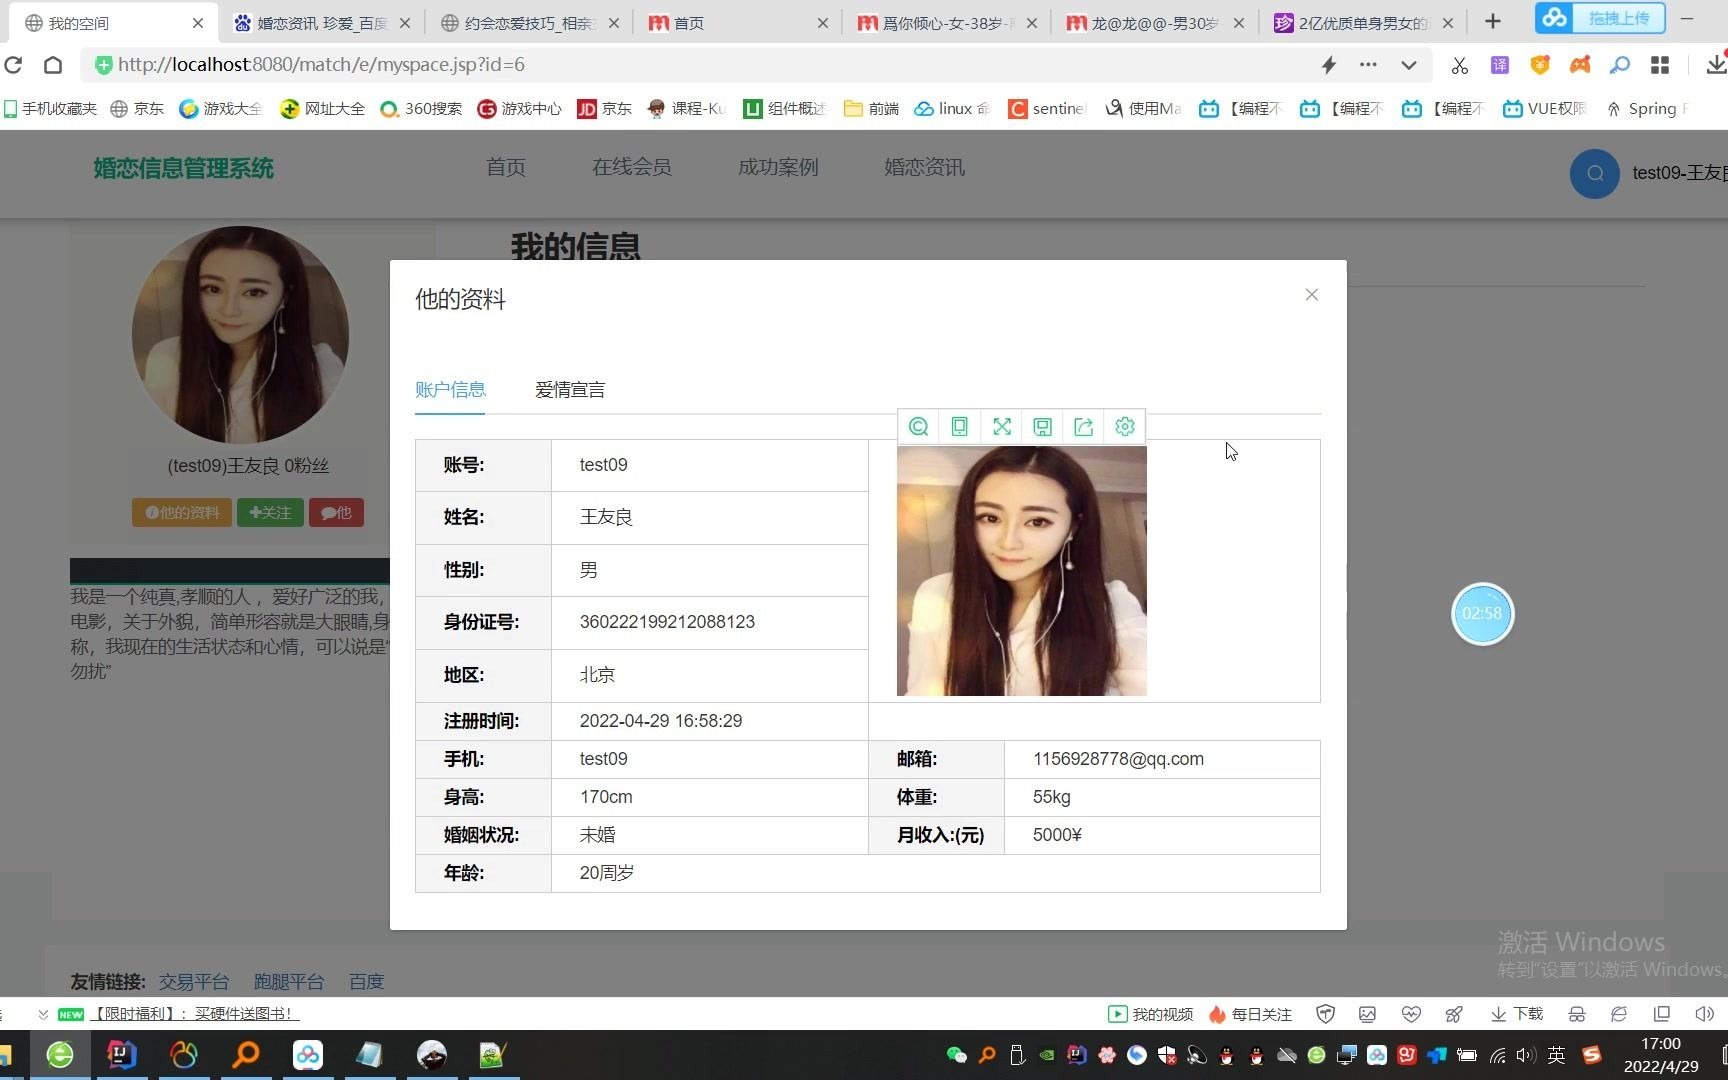This screenshot has width=1728, height=1080.
Task: Switch to 首页 browser tab
Action: click(x=738, y=22)
